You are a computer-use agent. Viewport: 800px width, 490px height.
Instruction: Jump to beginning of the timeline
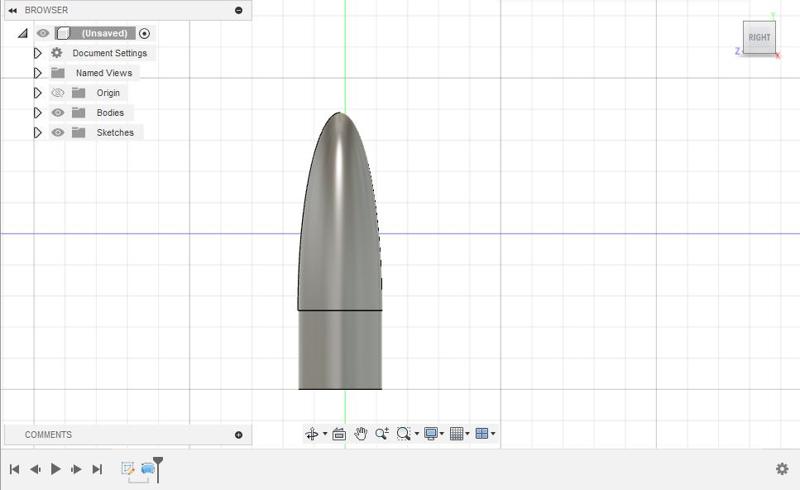(x=14, y=469)
